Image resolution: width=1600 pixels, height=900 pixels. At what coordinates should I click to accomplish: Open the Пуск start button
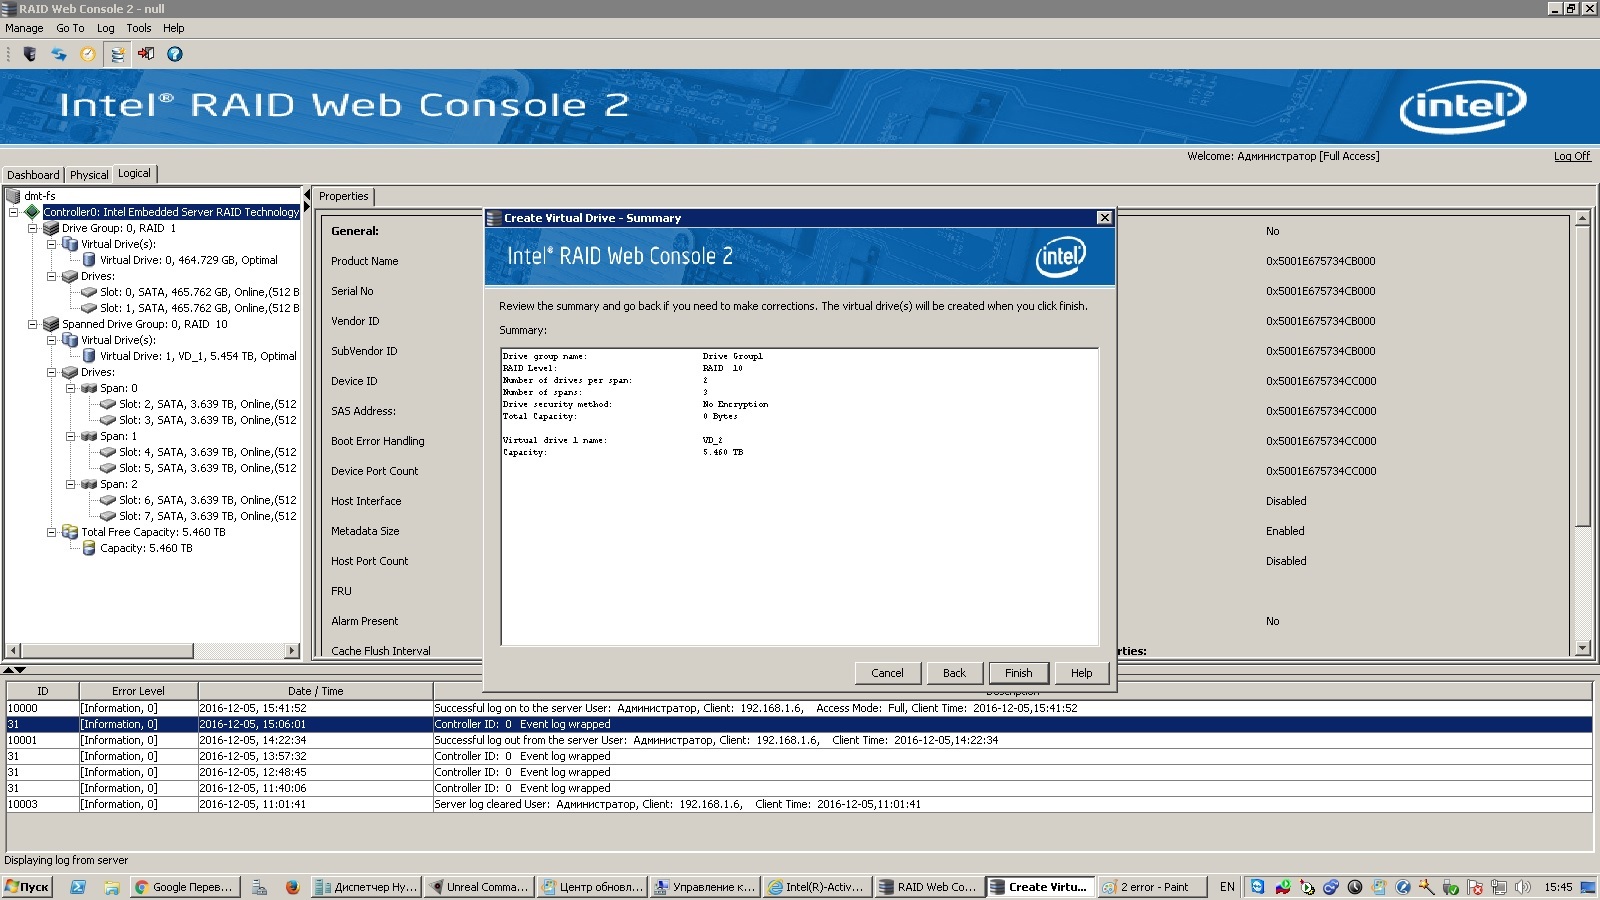tap(28, 887)
